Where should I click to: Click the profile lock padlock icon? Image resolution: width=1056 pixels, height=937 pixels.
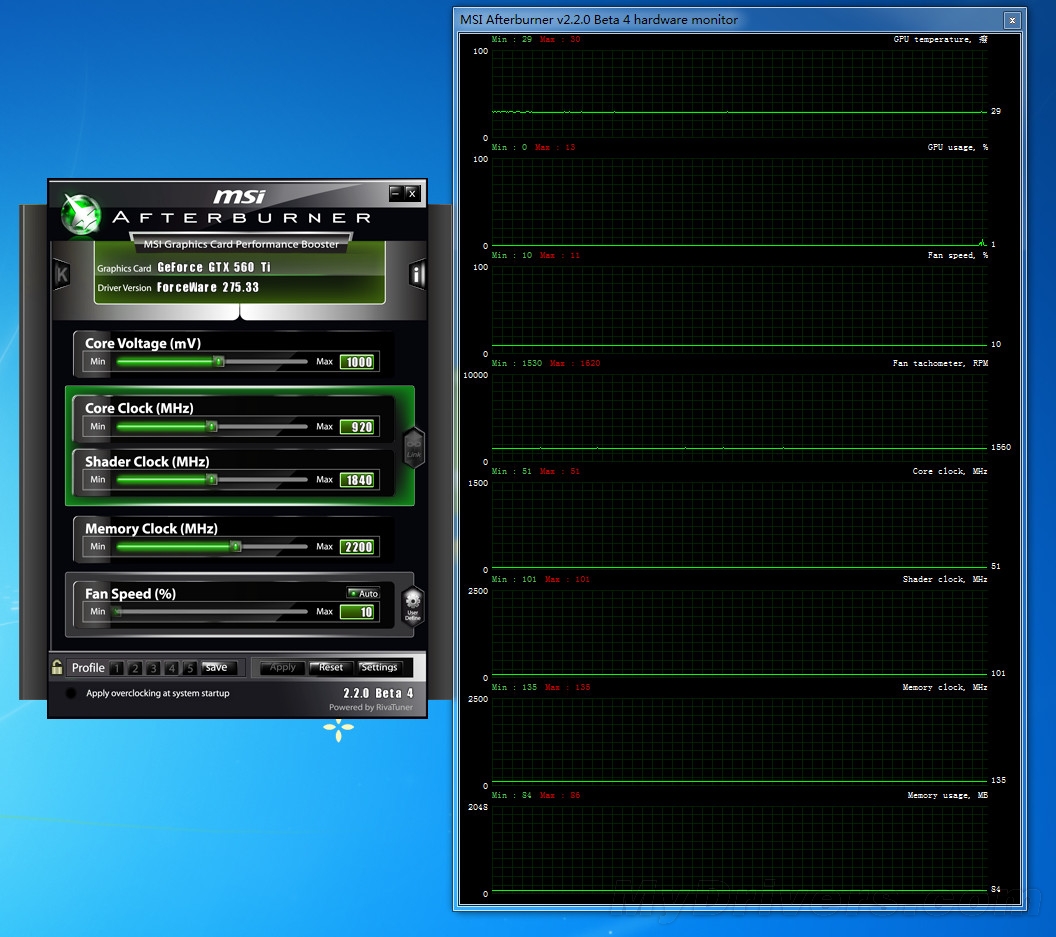[x=58, y=667]
